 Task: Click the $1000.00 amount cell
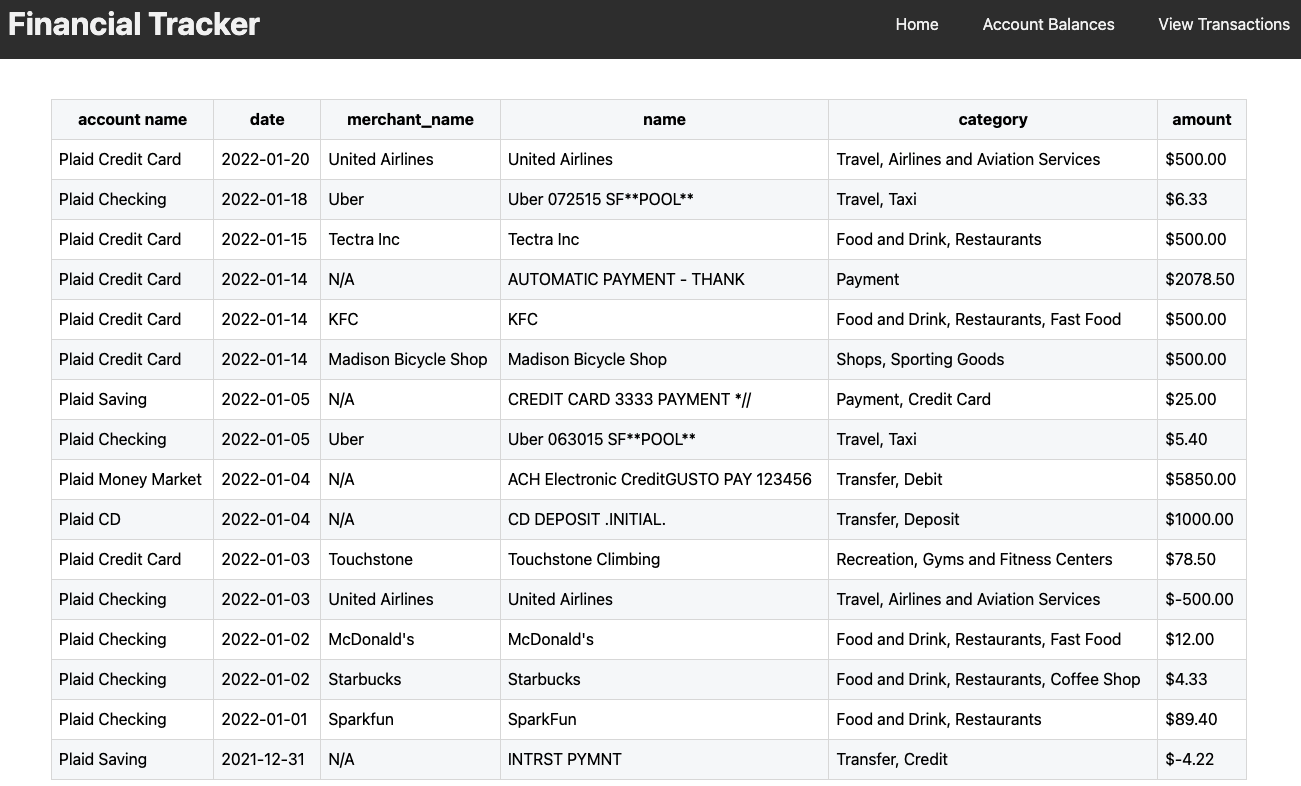1202,519
